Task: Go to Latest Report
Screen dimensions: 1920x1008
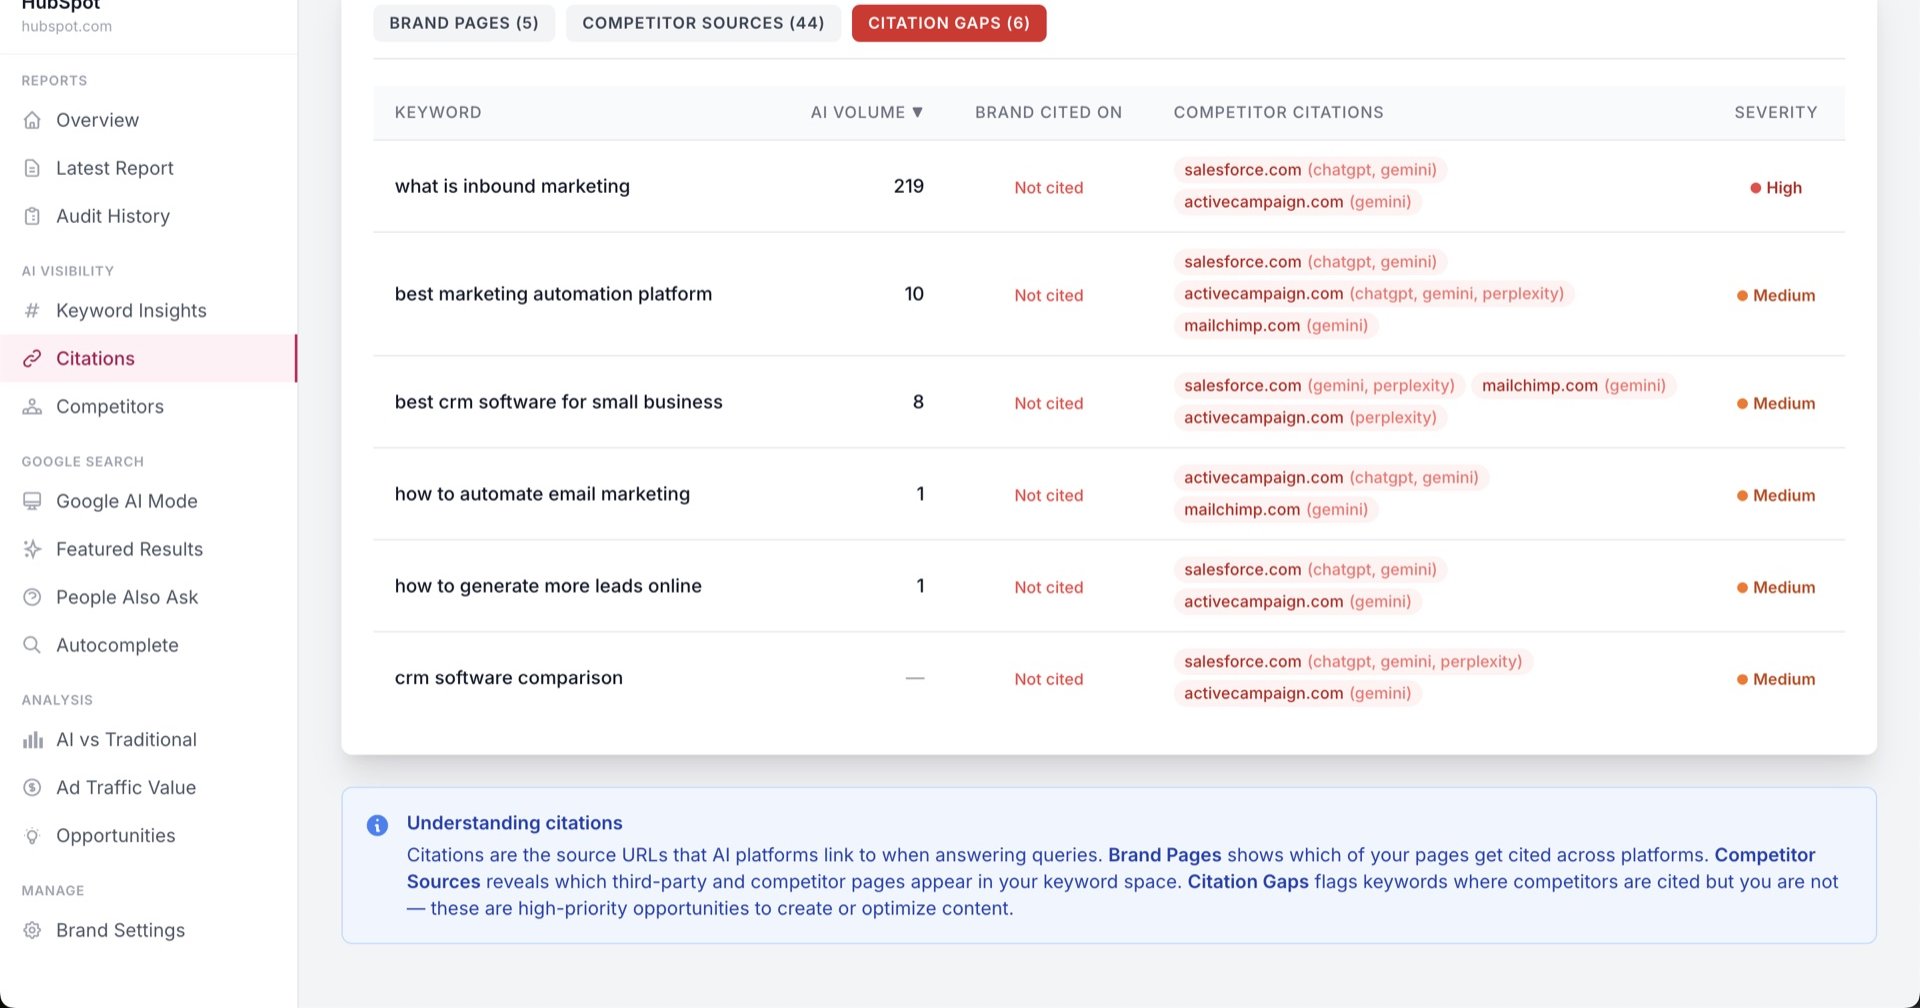Action: pos(148,168)
